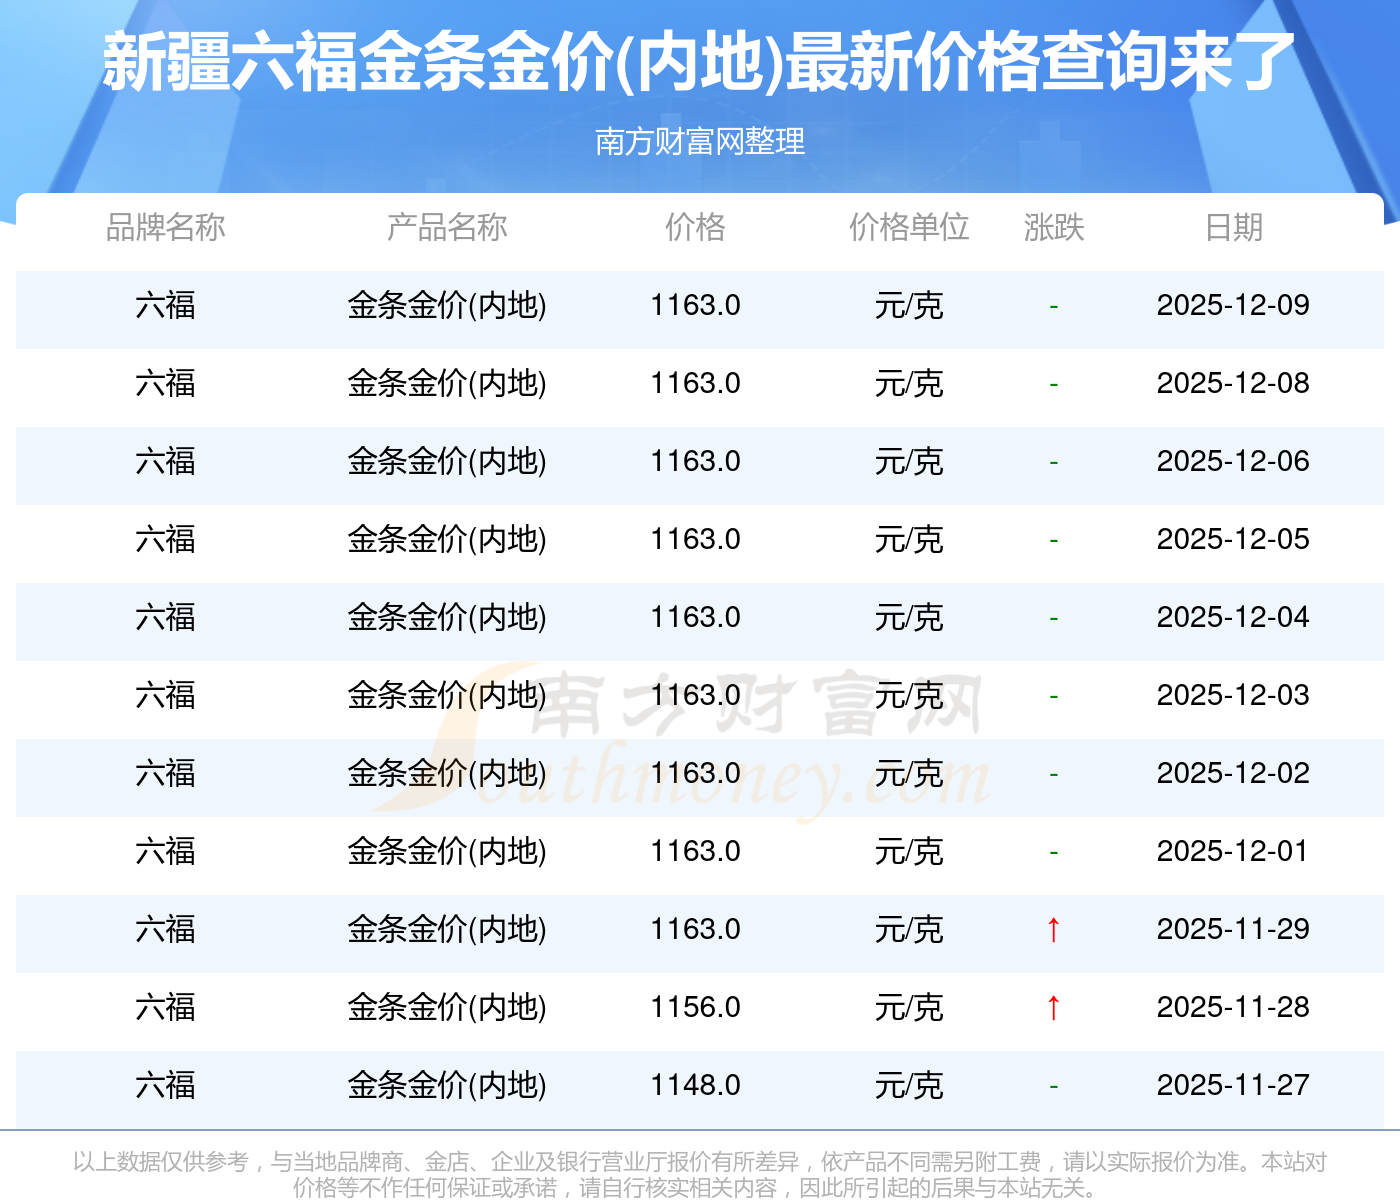1400x1203 pixels.
Task: Select the 涨跌 column header
Action: click(x=1054, y=227)
